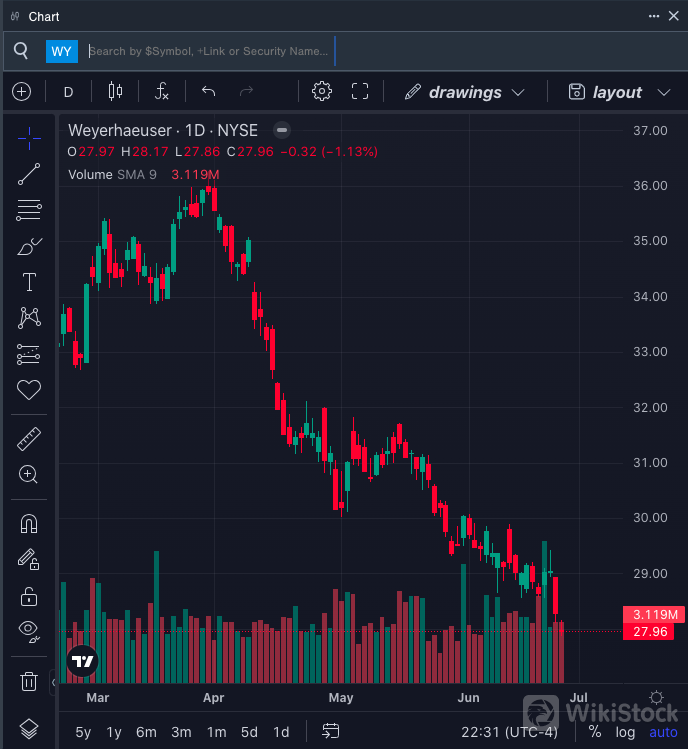Switch to the 5y time range

pos(83,732)
